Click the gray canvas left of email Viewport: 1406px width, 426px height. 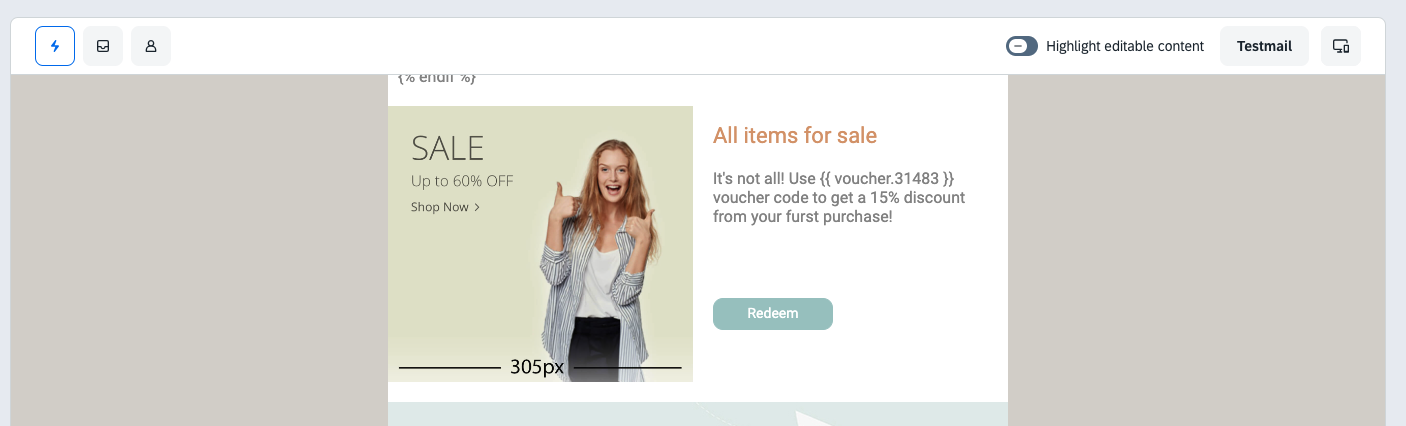[200, 250]
